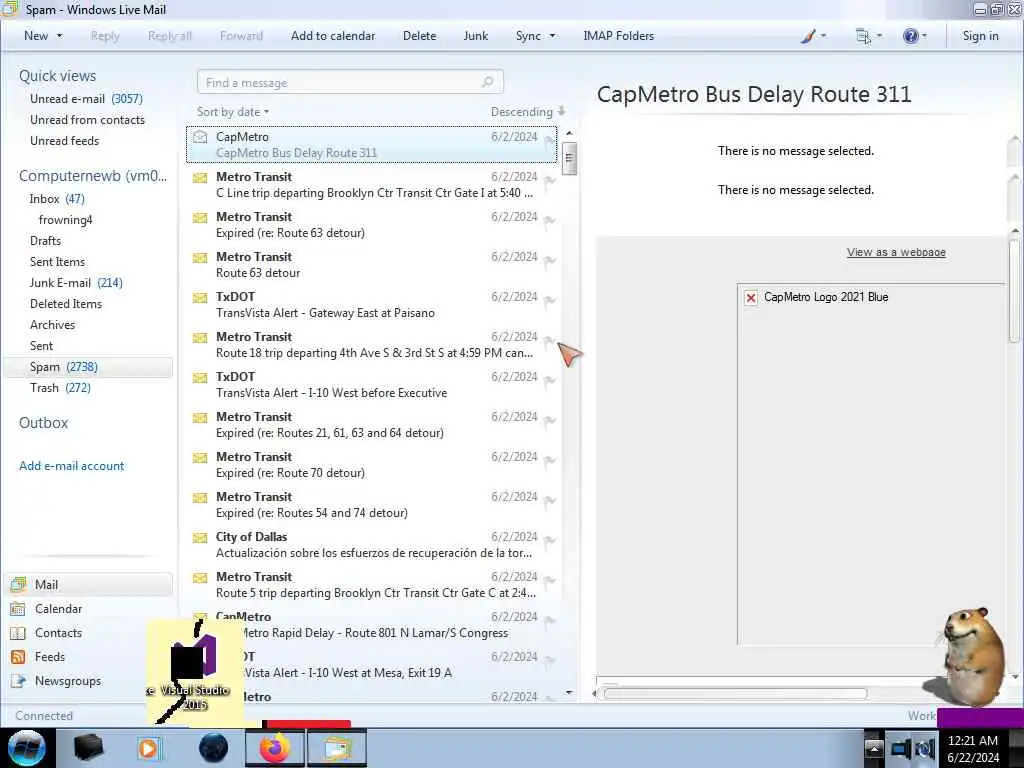Switch to Feeds view

(x=50, y=656)
